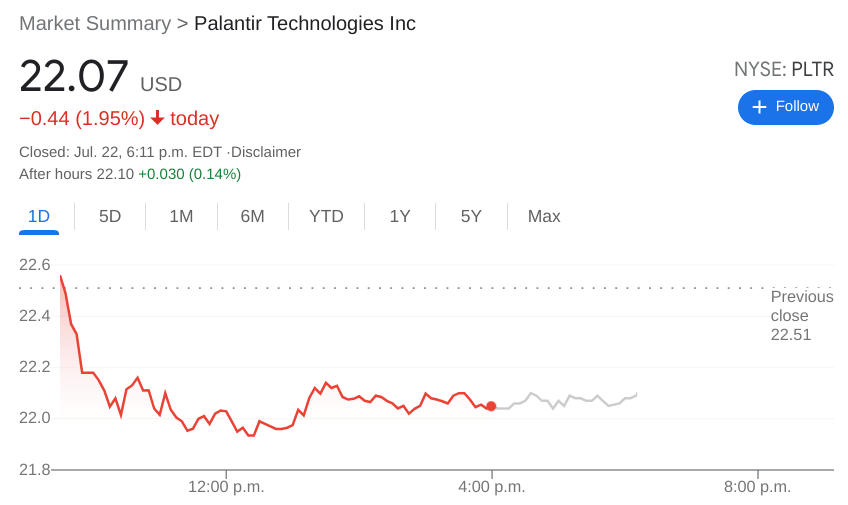Select the Max range tab
Screen dimensions: 848x505
tap(544, 216)
